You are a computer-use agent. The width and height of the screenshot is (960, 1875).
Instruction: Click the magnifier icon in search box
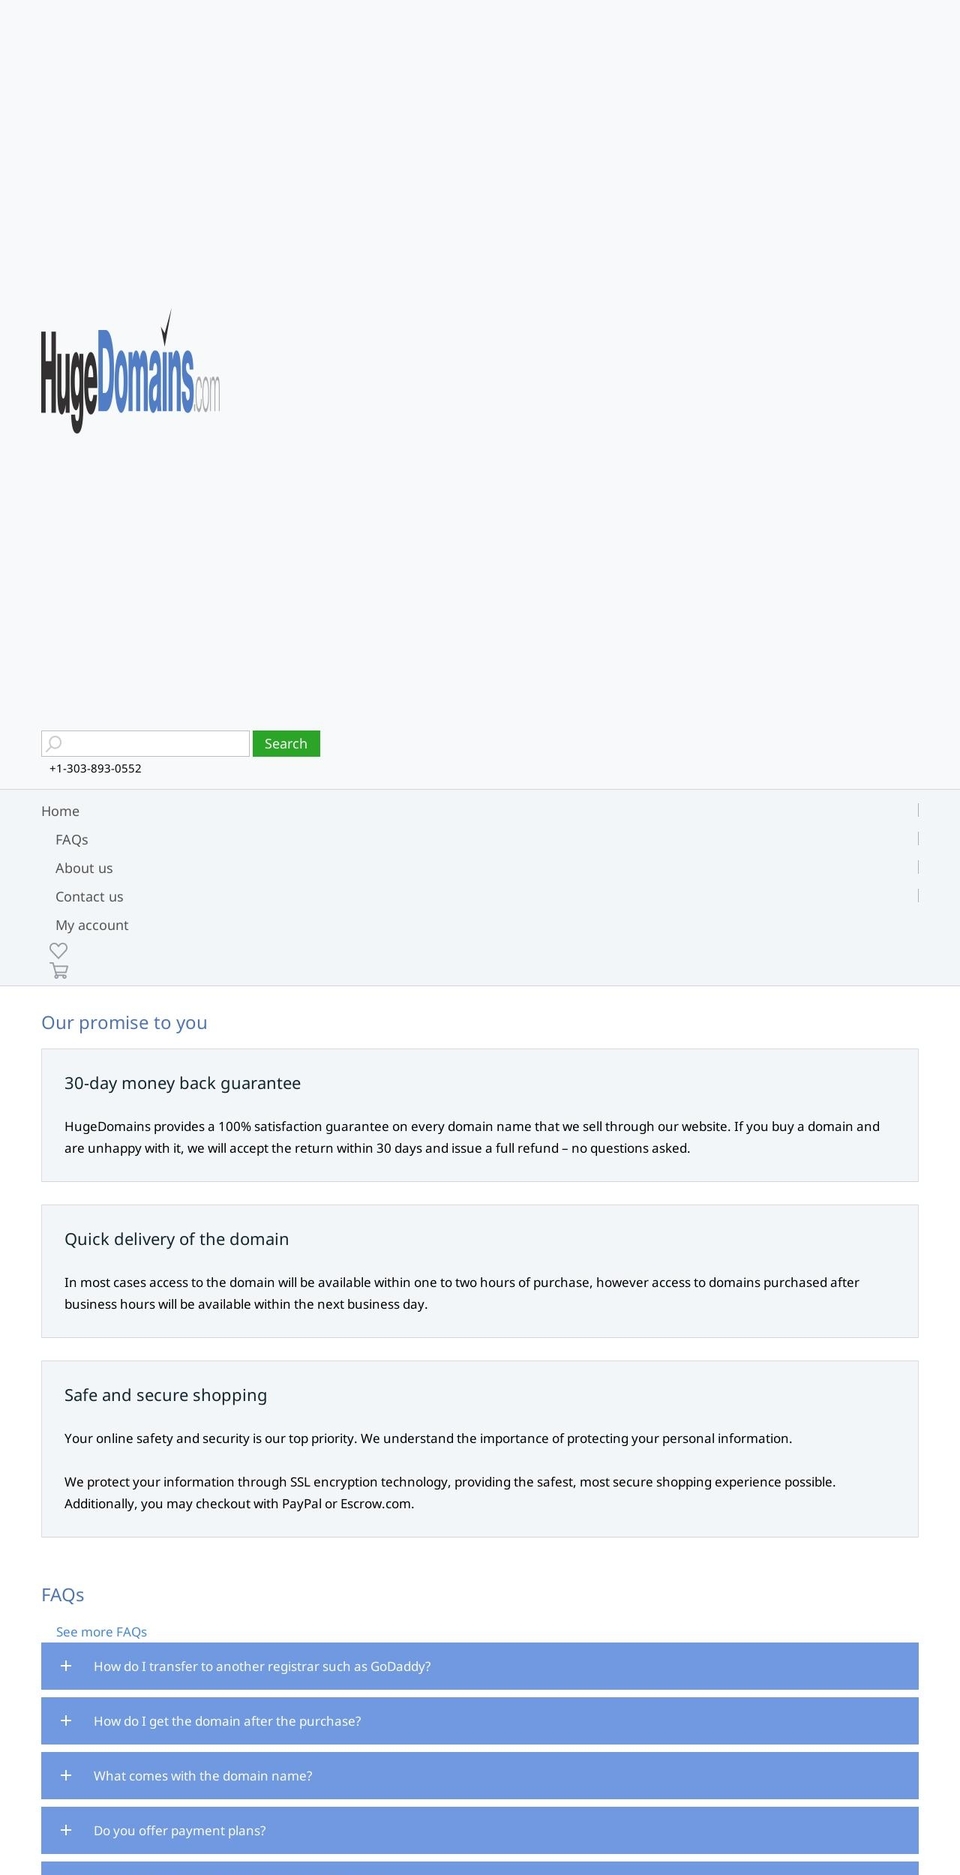click(x=55, y=743)
